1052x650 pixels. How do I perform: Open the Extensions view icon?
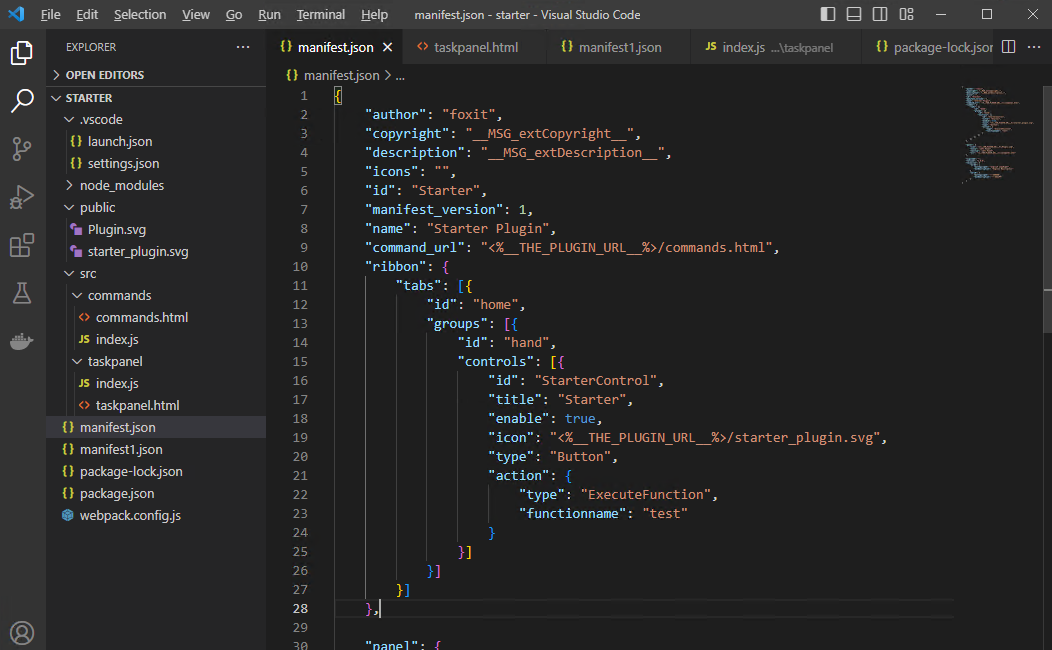pos(21,246)
